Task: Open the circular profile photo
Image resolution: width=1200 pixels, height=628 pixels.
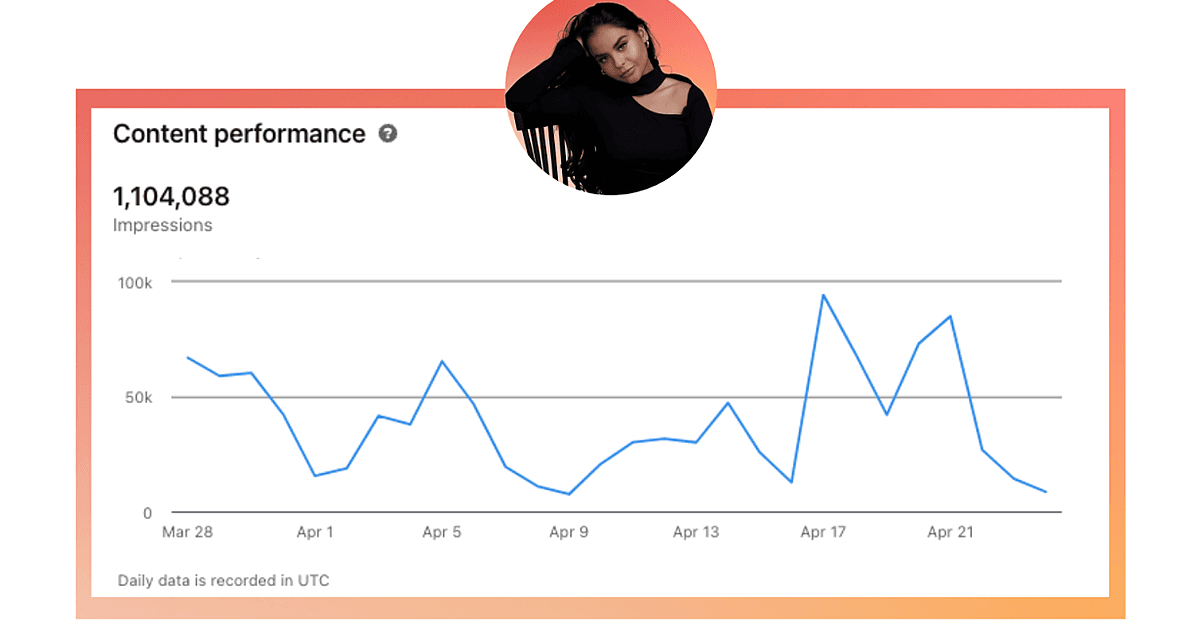Action: 609,97
